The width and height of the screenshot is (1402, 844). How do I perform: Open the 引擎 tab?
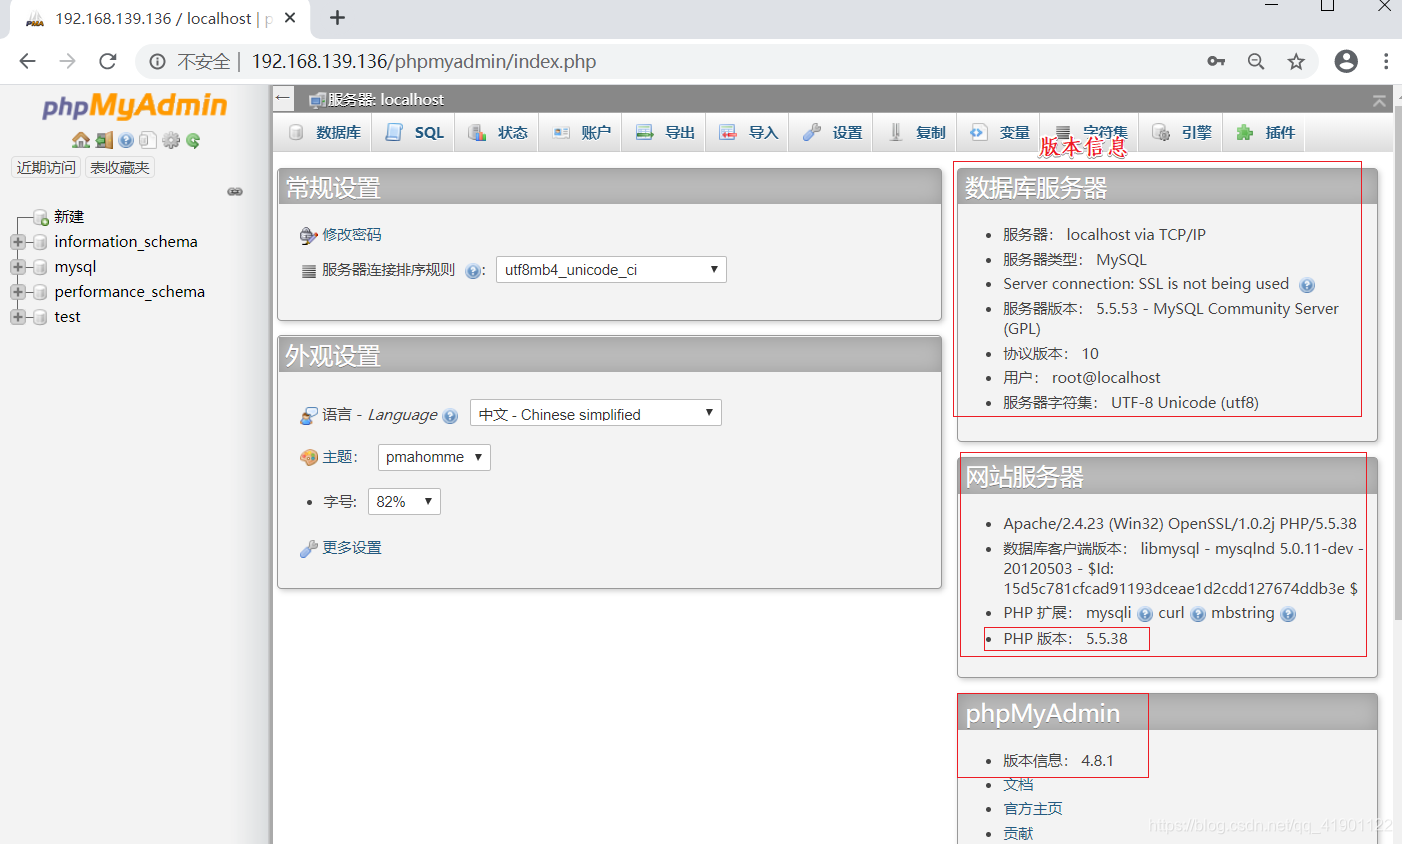(1182, 132)
